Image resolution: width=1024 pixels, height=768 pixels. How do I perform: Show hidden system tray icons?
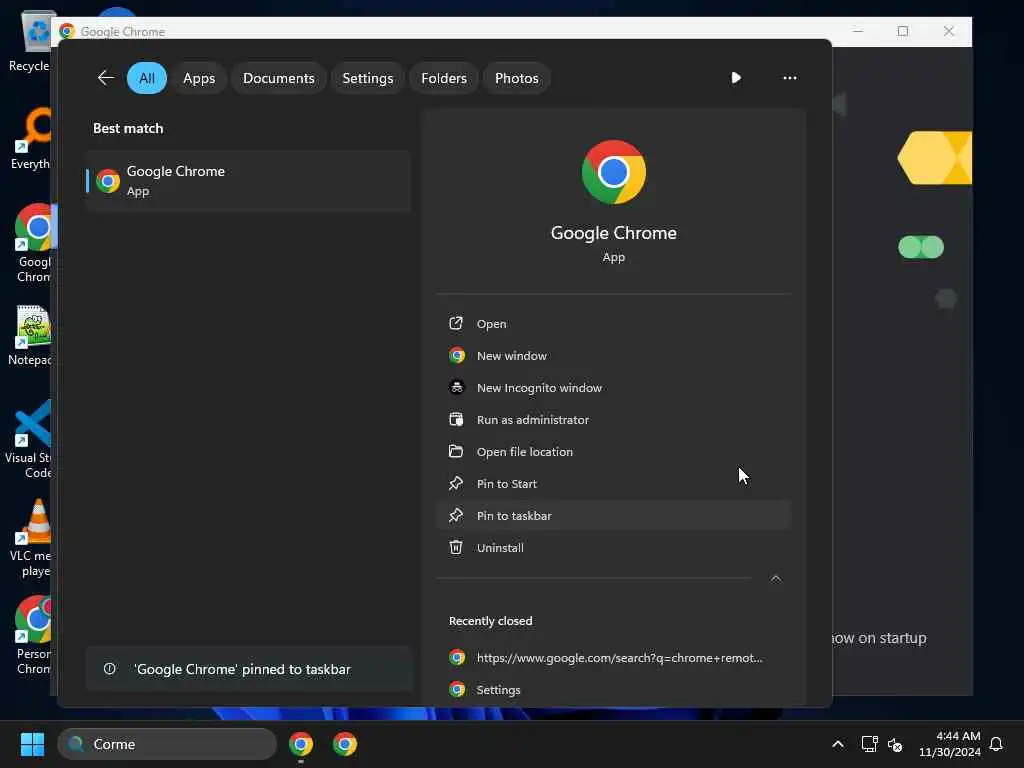pyautogui.click(x=838, y=744)
